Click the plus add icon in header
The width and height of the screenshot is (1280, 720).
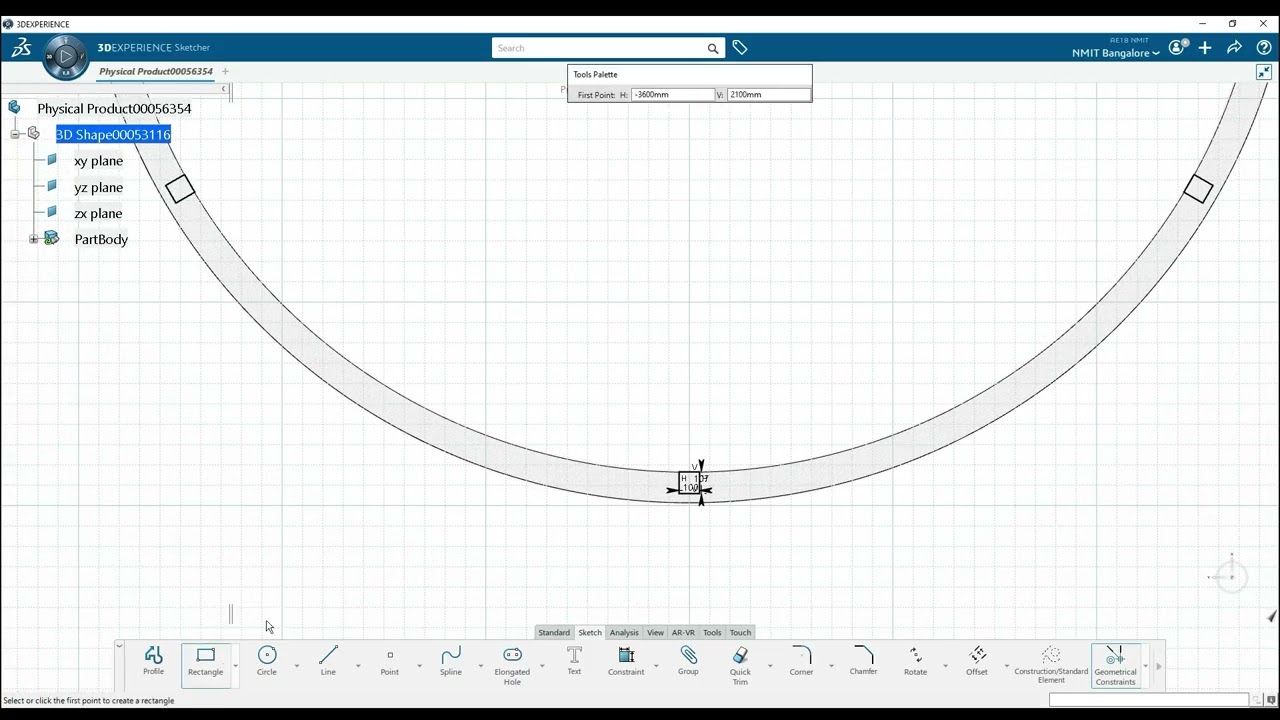1205,47
